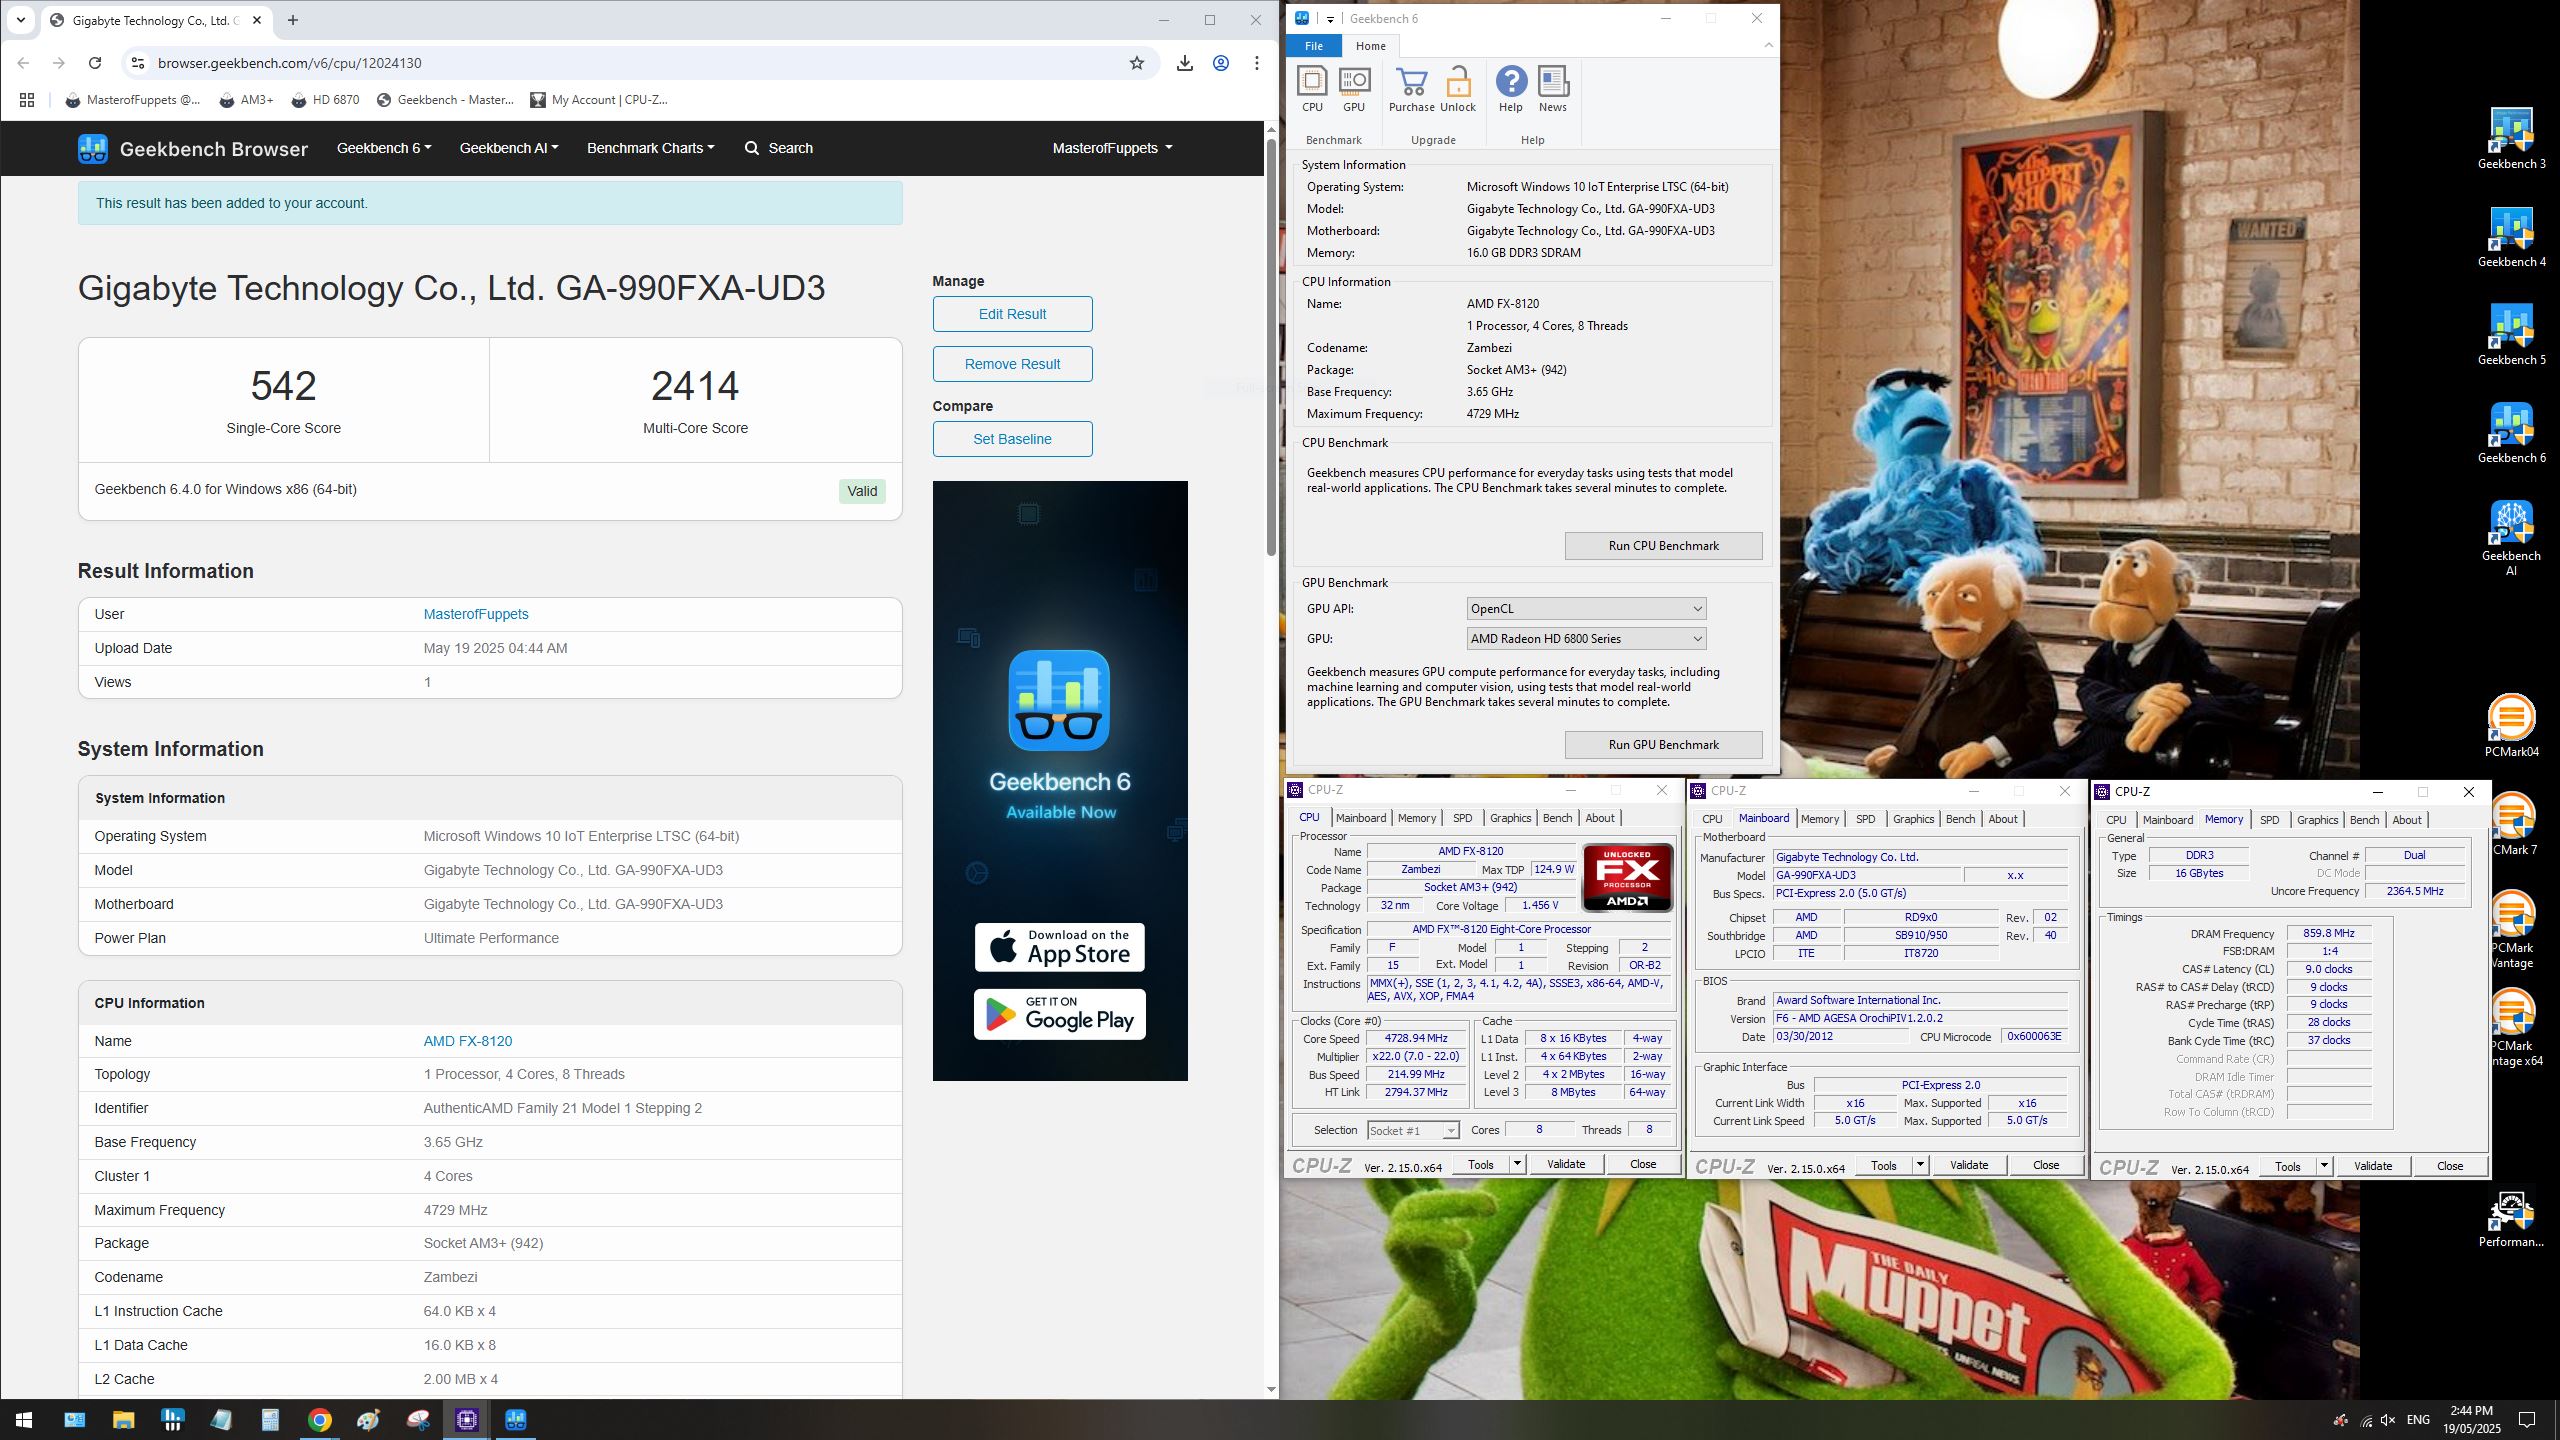Collapse the Geekbench 6 ribbon chevron

click(1768, 45)
